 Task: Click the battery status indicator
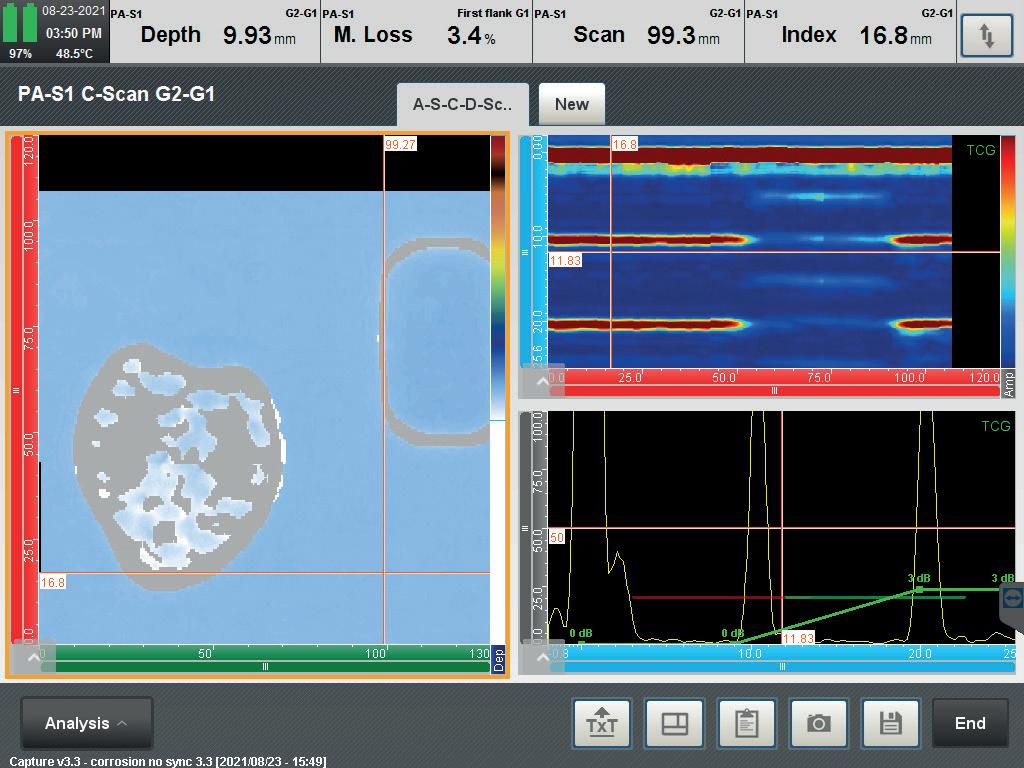tap(20, 24)
